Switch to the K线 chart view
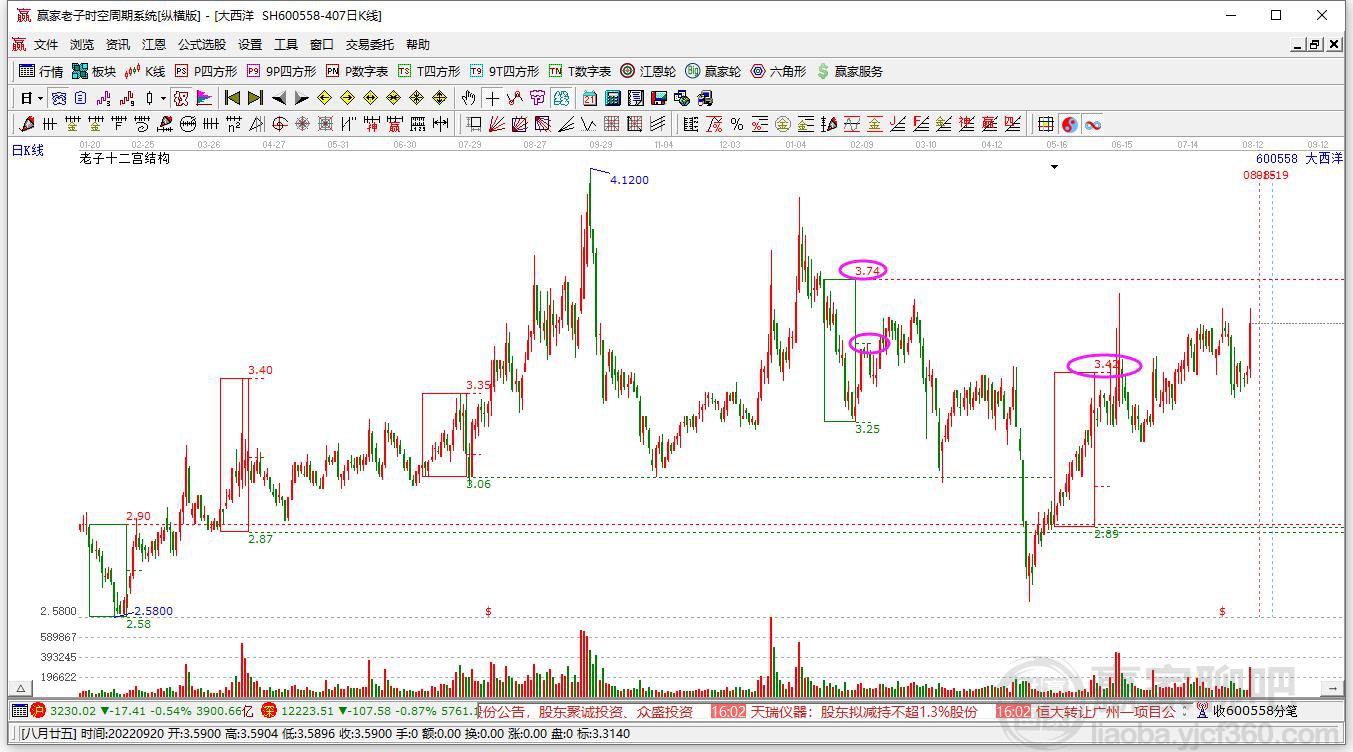Screen dimensions: 1353x752 (144, 71)
